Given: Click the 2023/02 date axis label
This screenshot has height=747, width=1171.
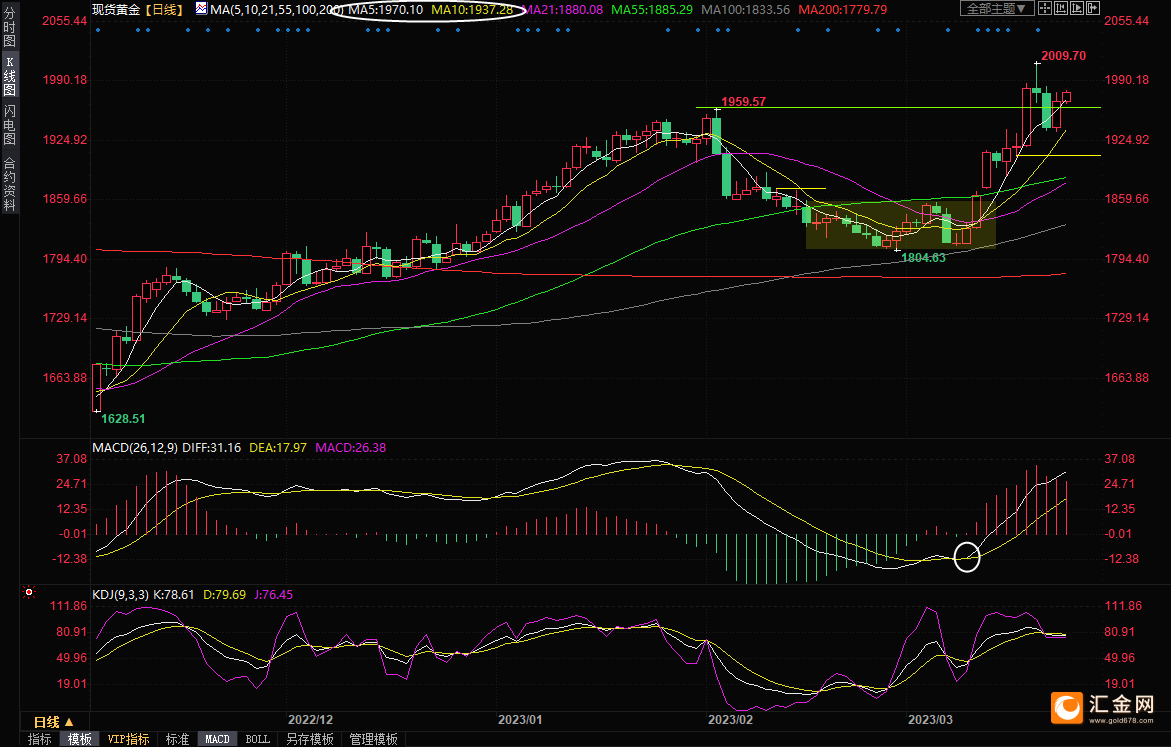Looking at the screenshot, I should point(730,719).
